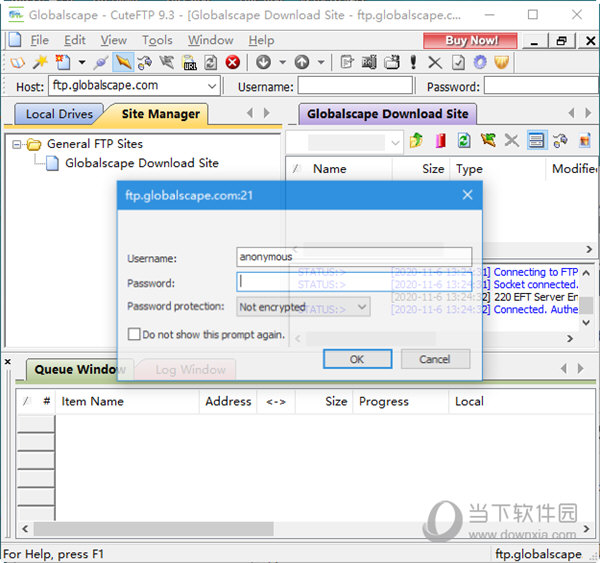
Task: Click the New folder icon in toolbar
Action: (x=392, y=62)
